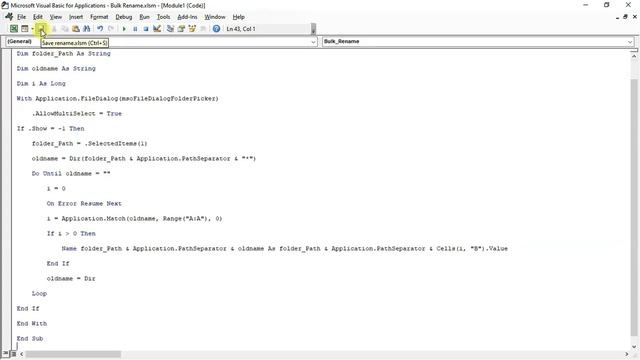Minimize the inner Module1 code window
The height and width of the screenshot is (360, 640).
[617, 17]
